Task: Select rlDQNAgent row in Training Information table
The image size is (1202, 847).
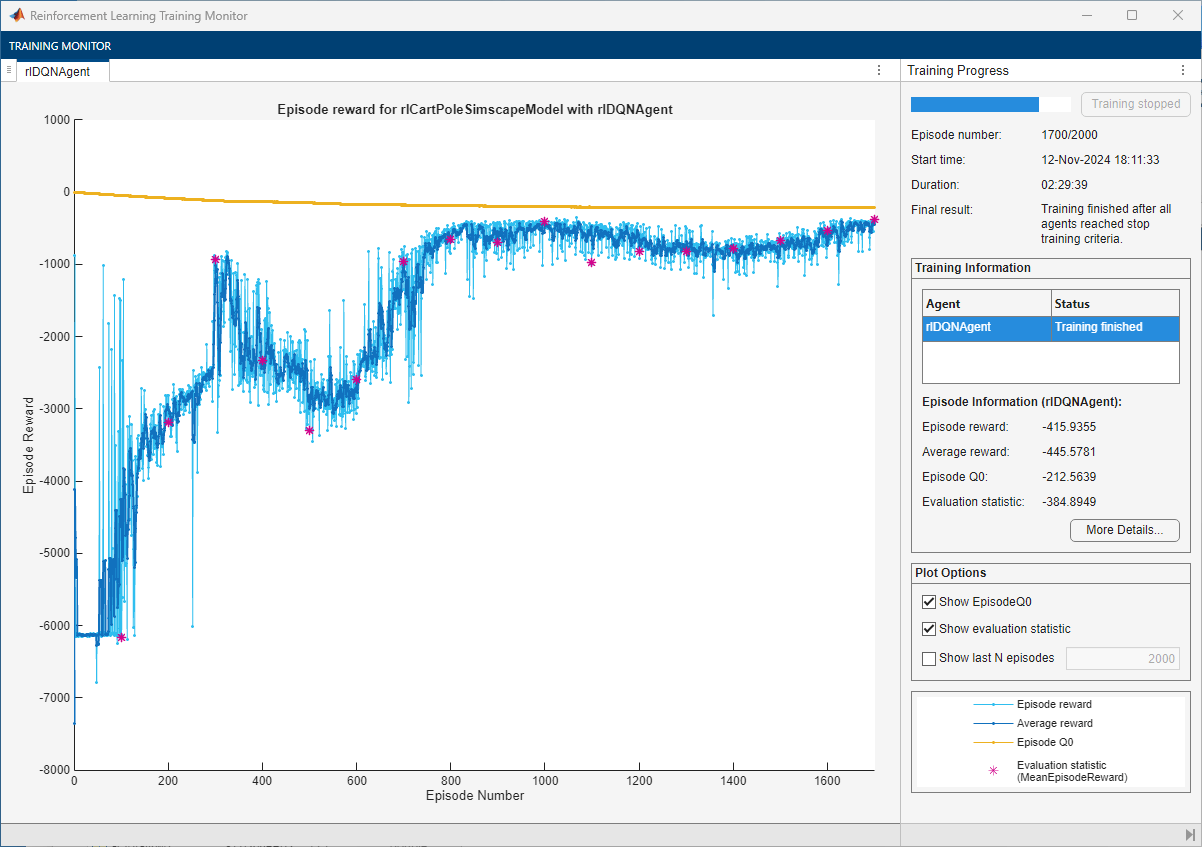Action: [x=1050, y=327]
